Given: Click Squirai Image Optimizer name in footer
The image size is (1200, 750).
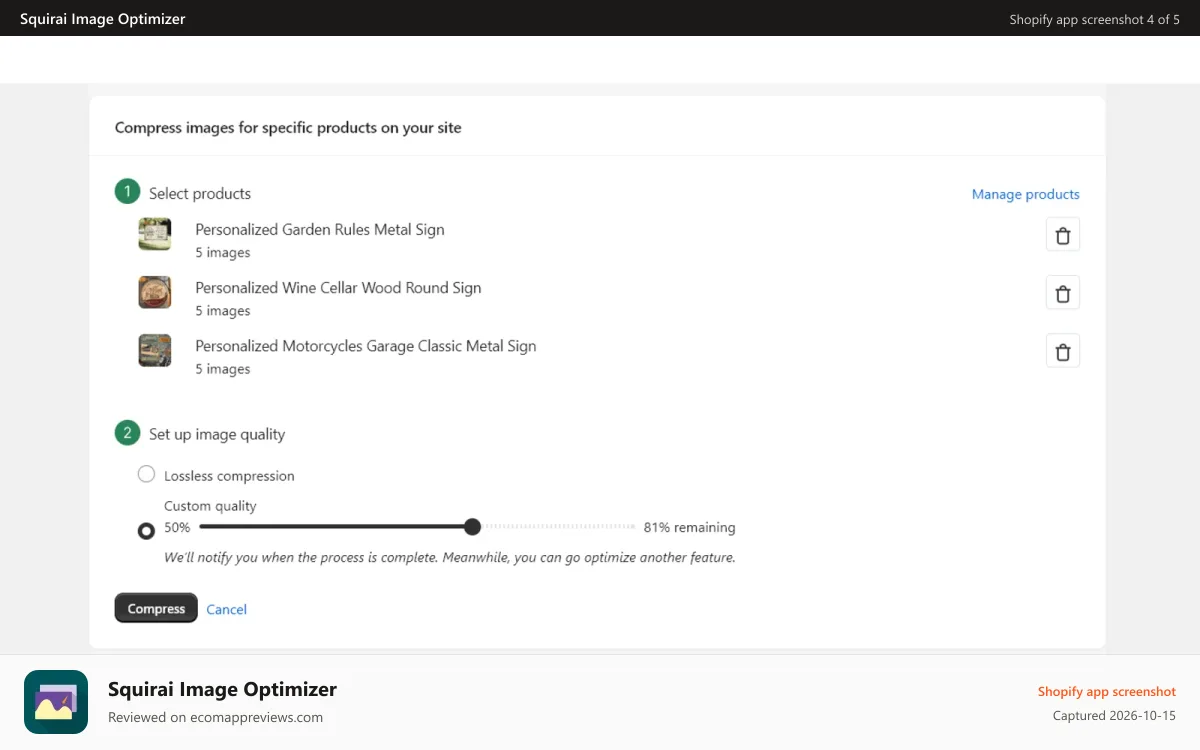Looking at the screenshot, I should [222, 689].
